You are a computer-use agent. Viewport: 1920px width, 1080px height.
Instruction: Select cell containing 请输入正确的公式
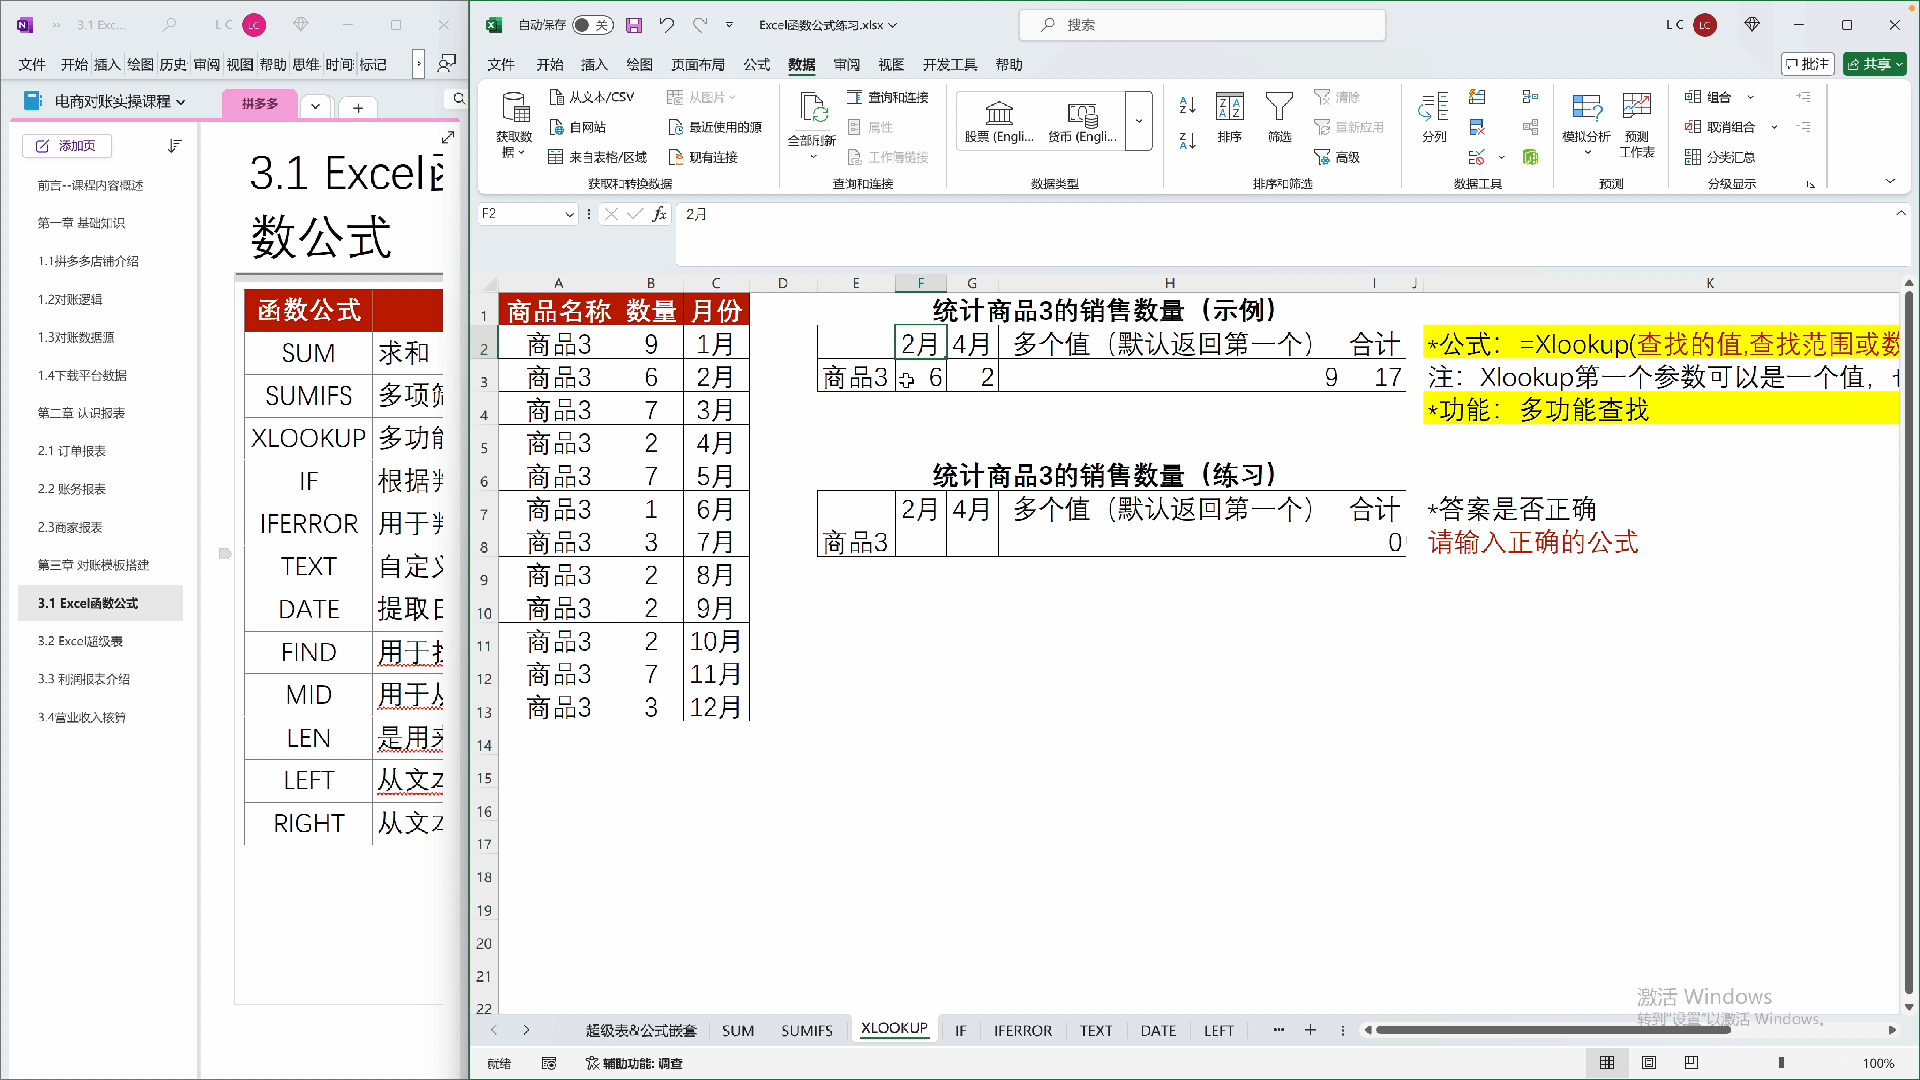tap(1533, 542)
